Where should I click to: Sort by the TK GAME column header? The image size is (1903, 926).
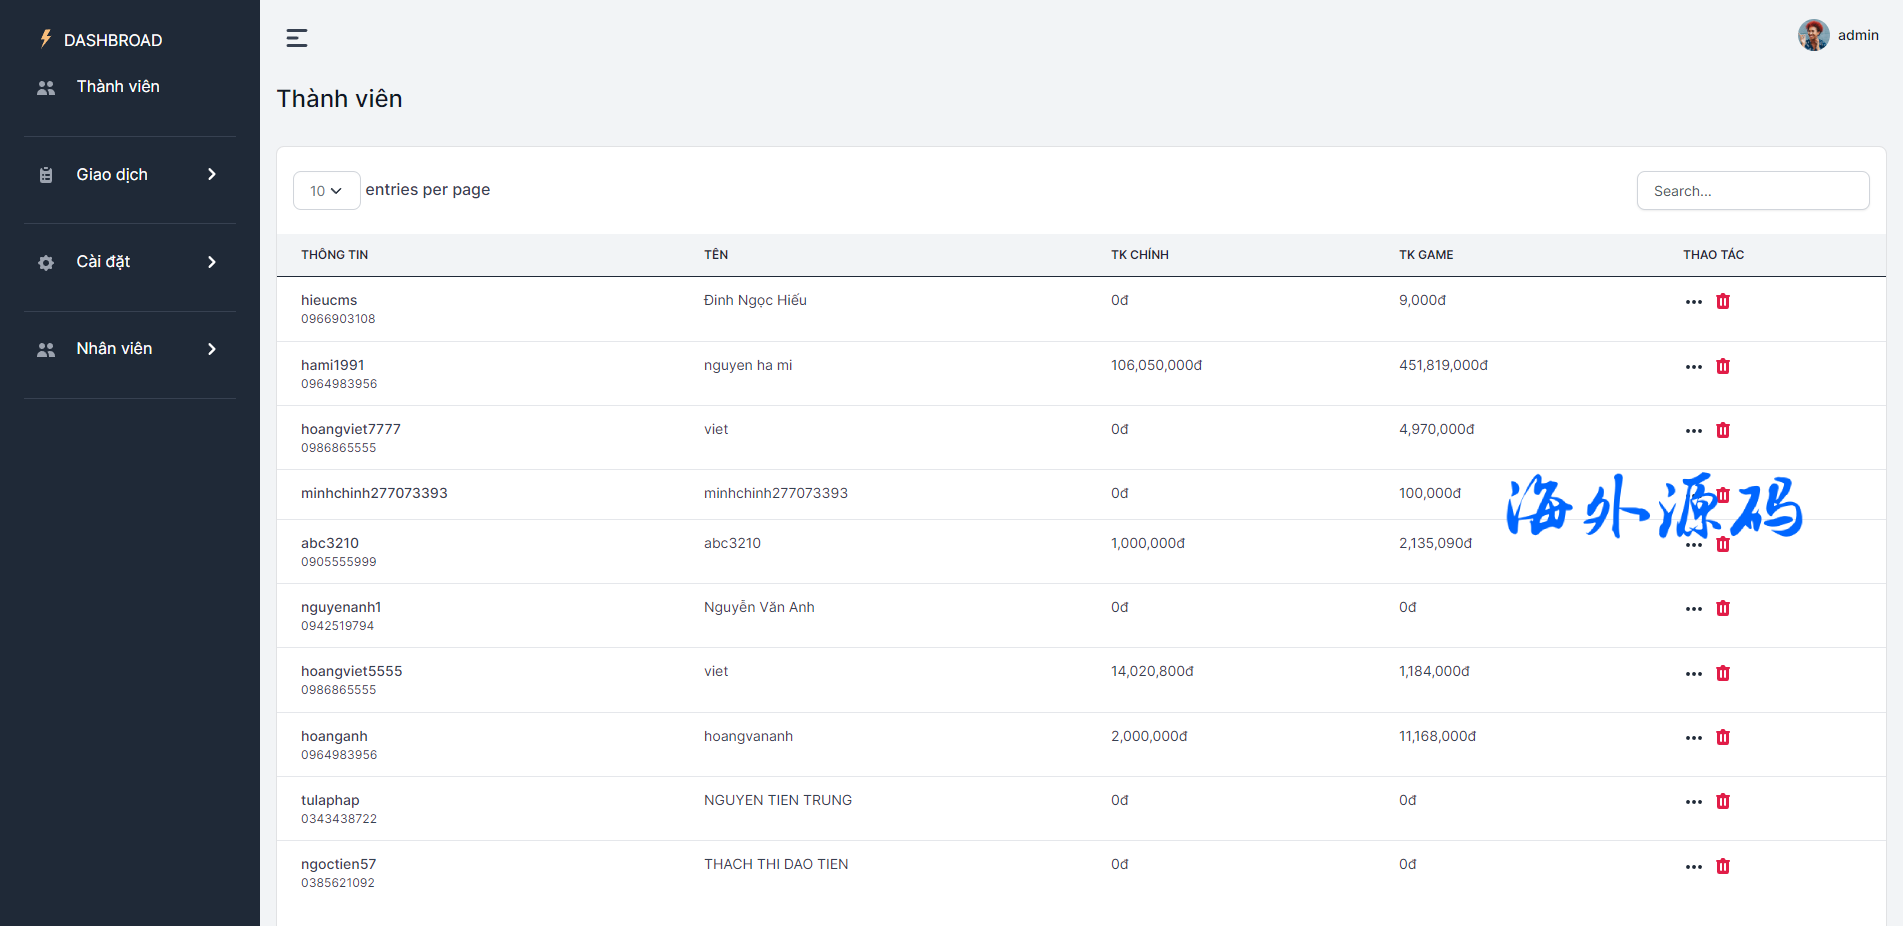[x=1425, y=255]
